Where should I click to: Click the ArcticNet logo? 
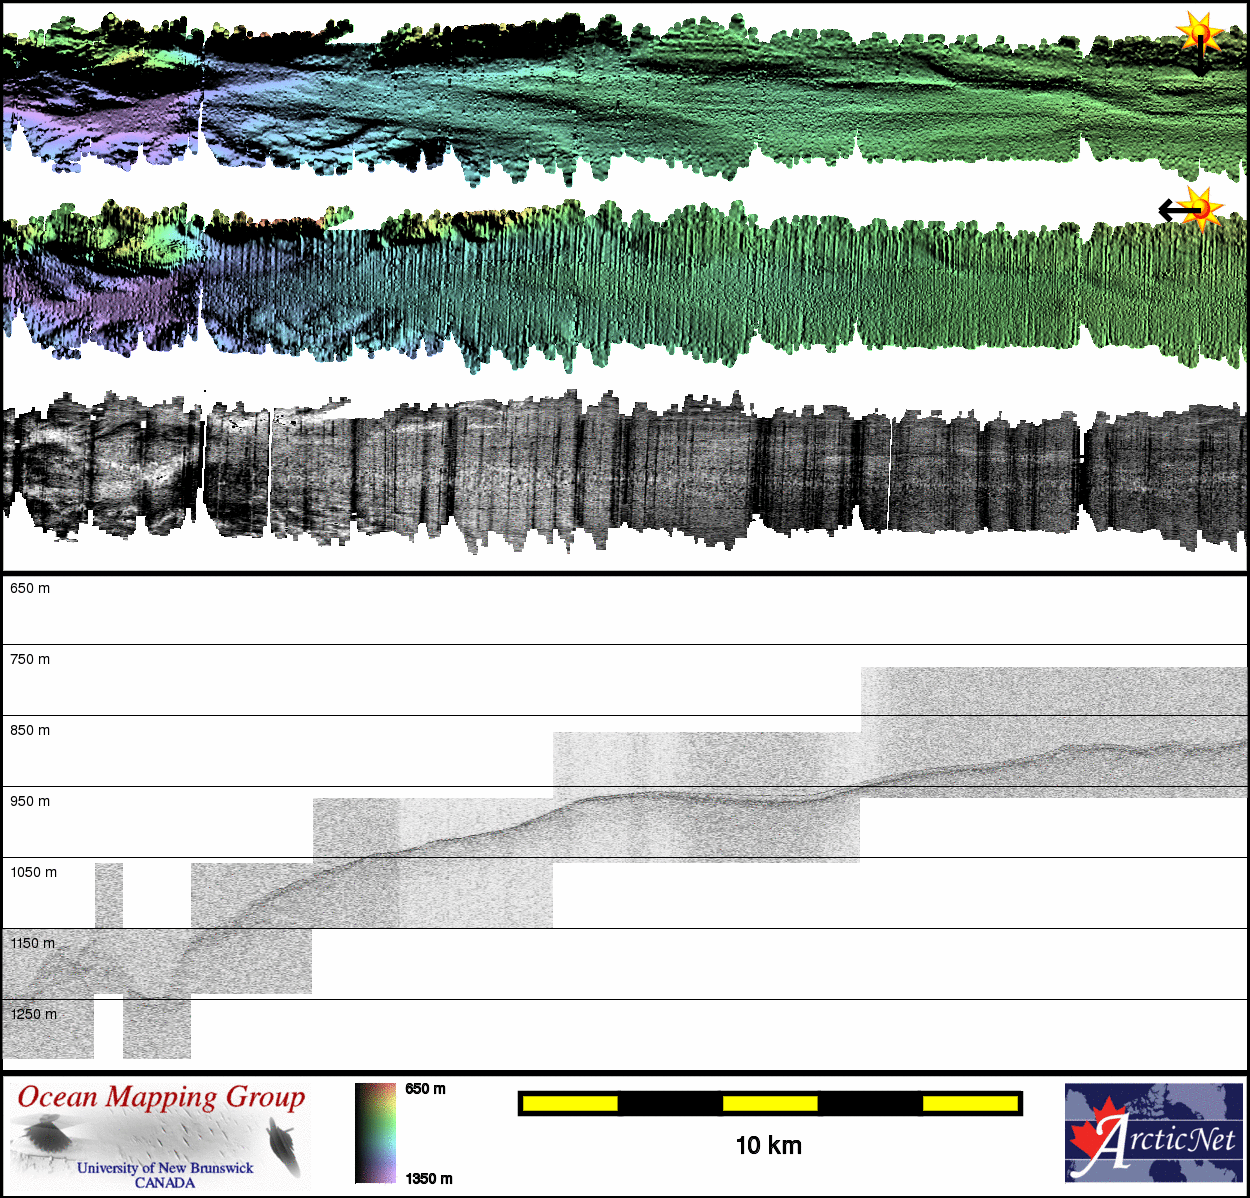click(x=1156, y=1133)
